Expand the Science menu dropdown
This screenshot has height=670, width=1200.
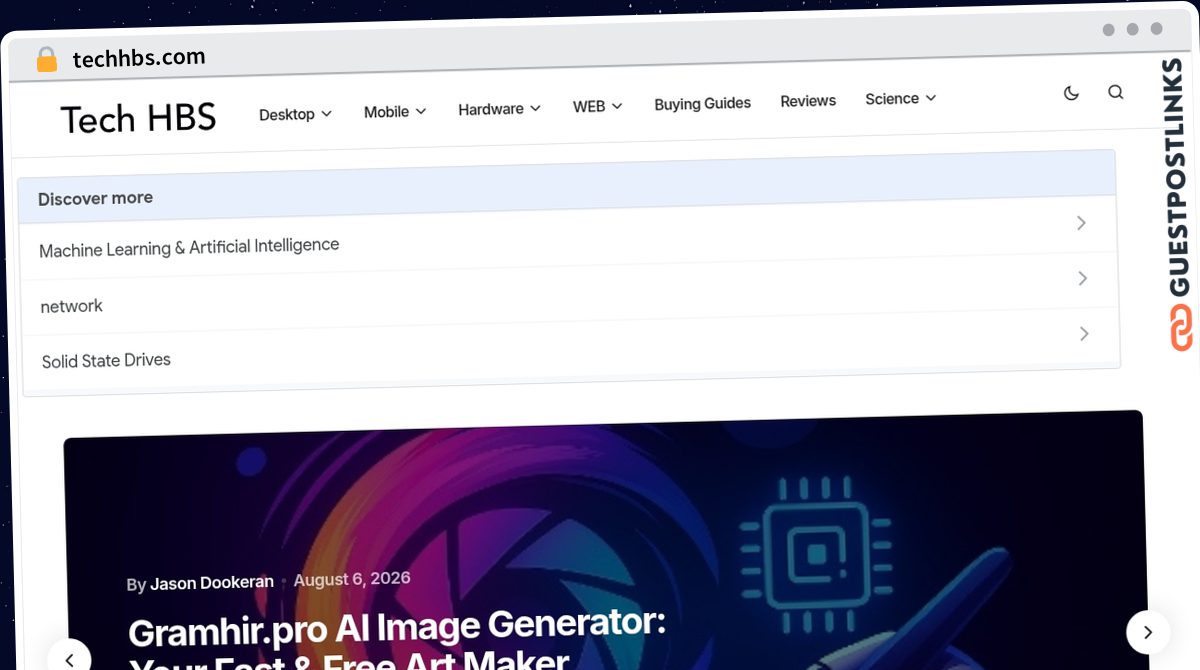(x=900, y=98)
